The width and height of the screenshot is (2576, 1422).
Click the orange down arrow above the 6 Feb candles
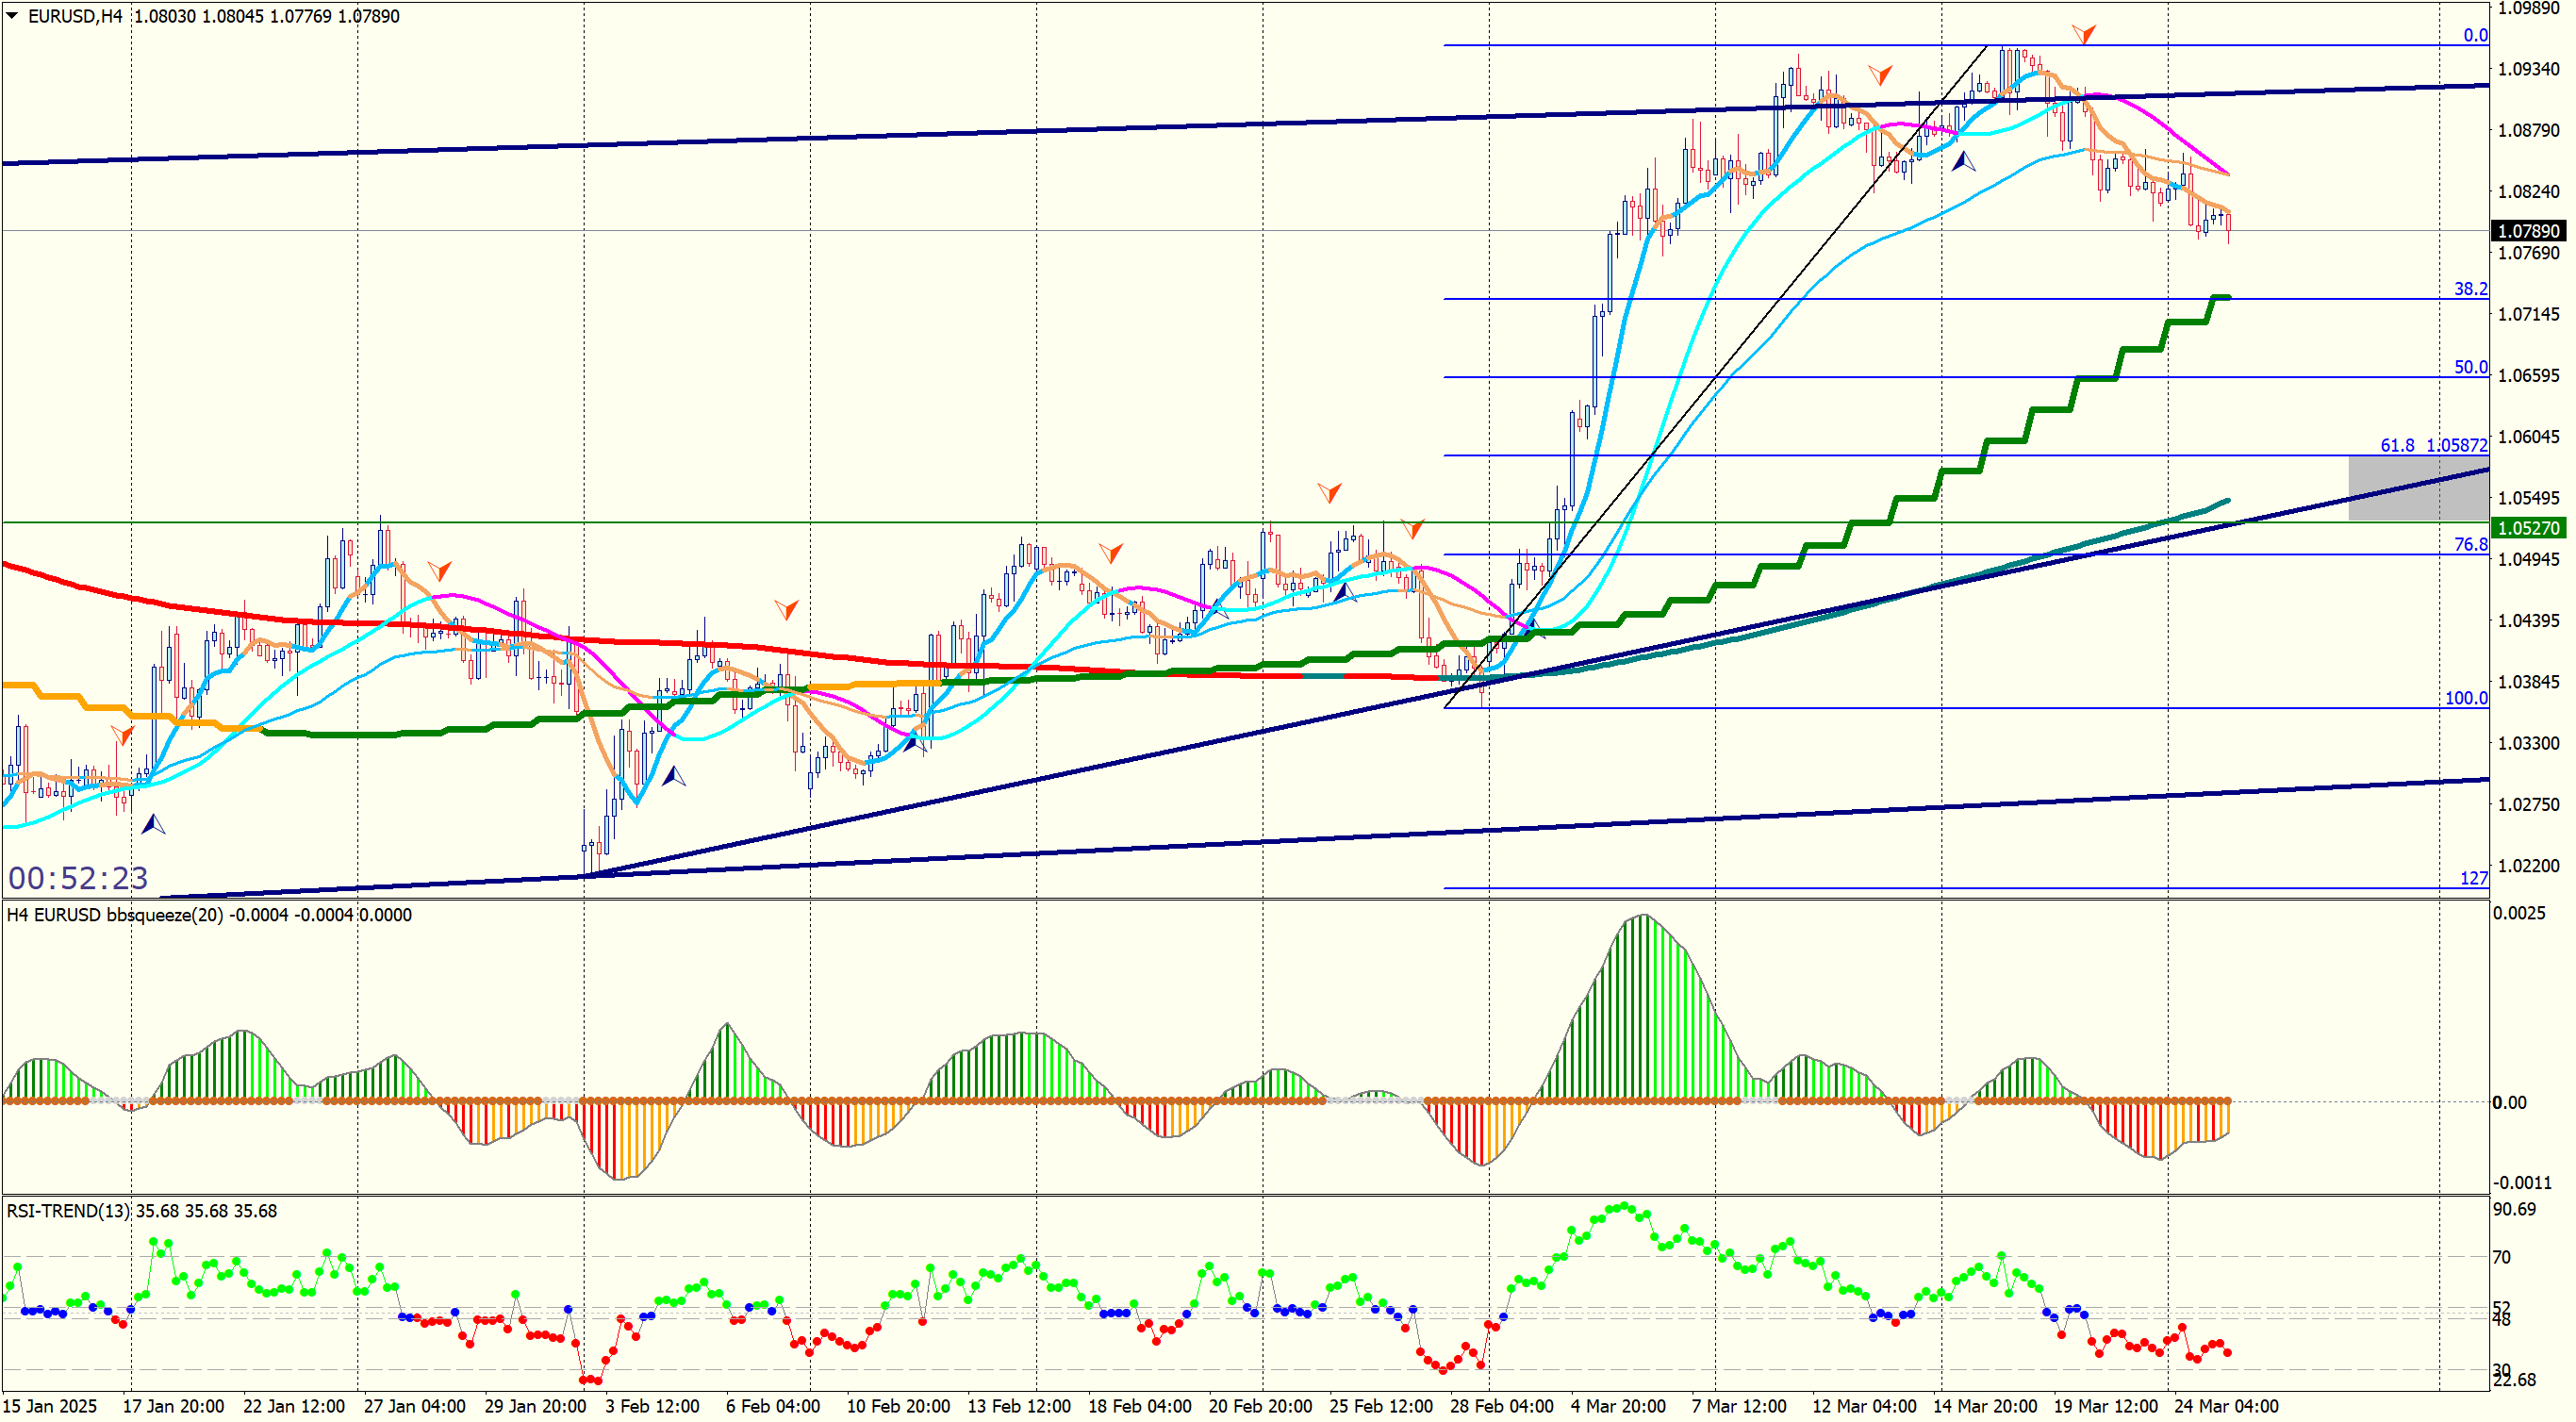tap(786, 609)
